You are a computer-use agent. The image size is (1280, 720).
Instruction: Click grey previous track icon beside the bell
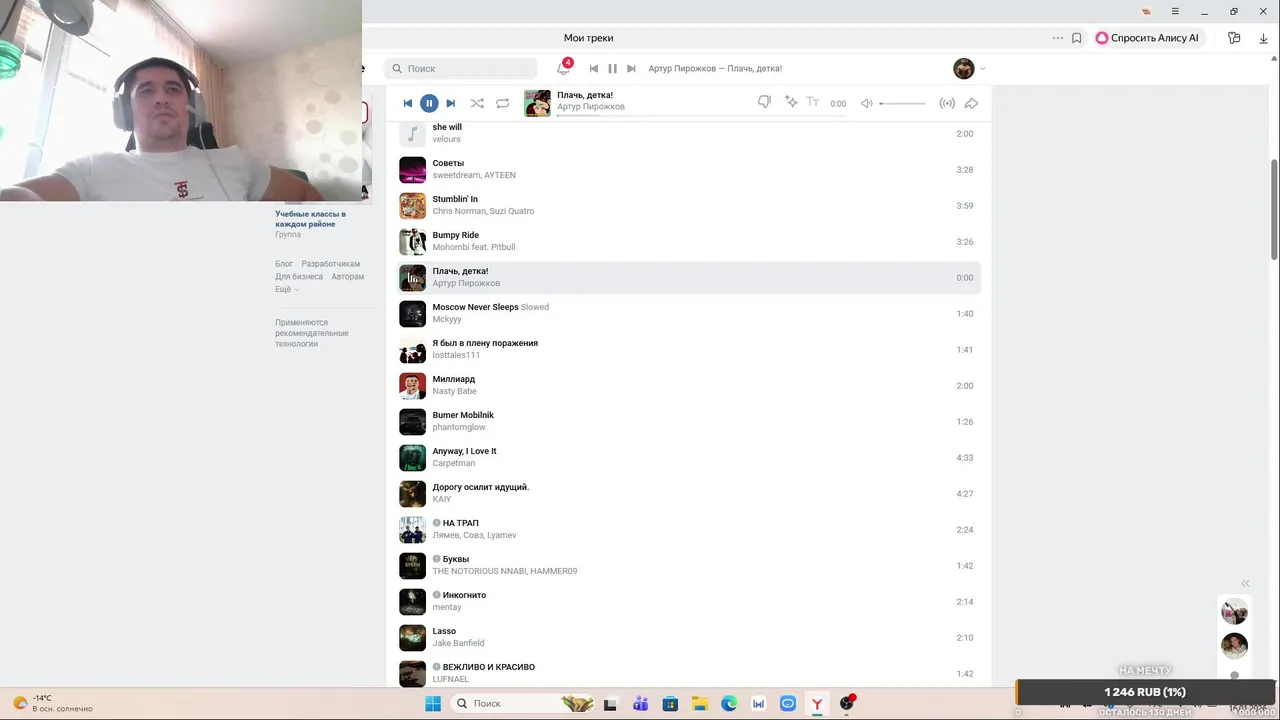(x=594, y=68)
